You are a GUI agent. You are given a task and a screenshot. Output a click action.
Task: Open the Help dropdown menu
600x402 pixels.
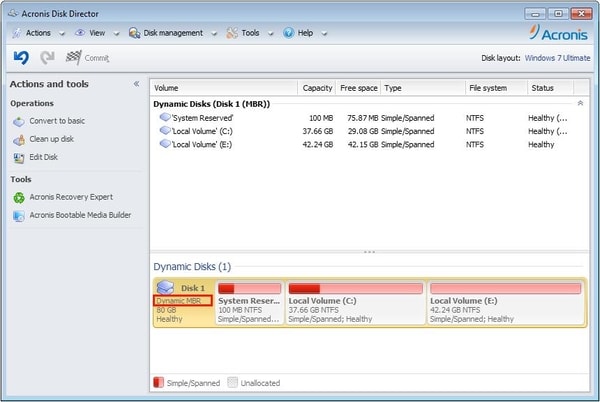[304, 32]
